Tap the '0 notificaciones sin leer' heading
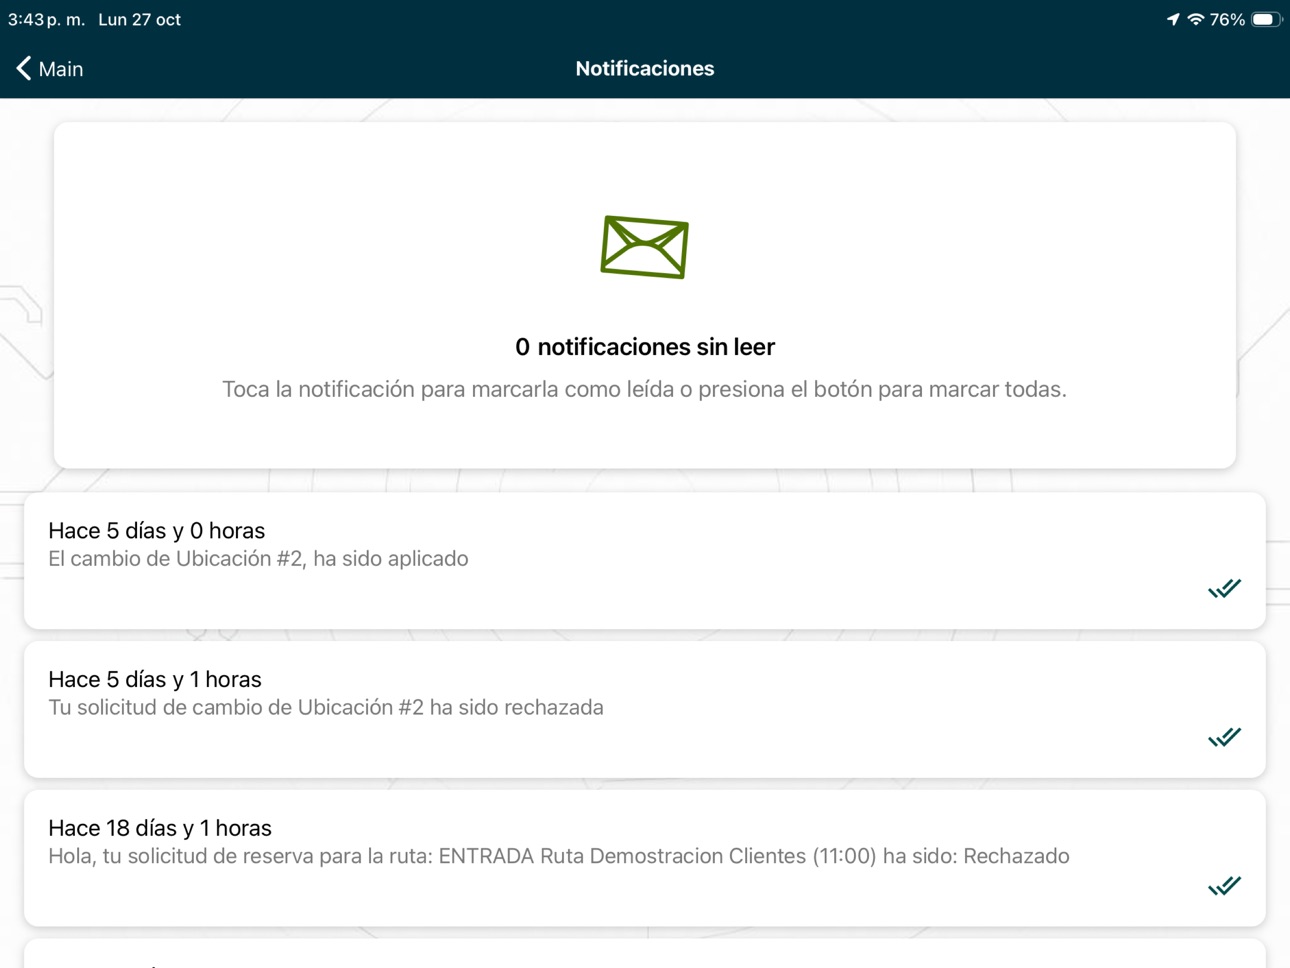 pyautogui.click(x=645, y=347)
